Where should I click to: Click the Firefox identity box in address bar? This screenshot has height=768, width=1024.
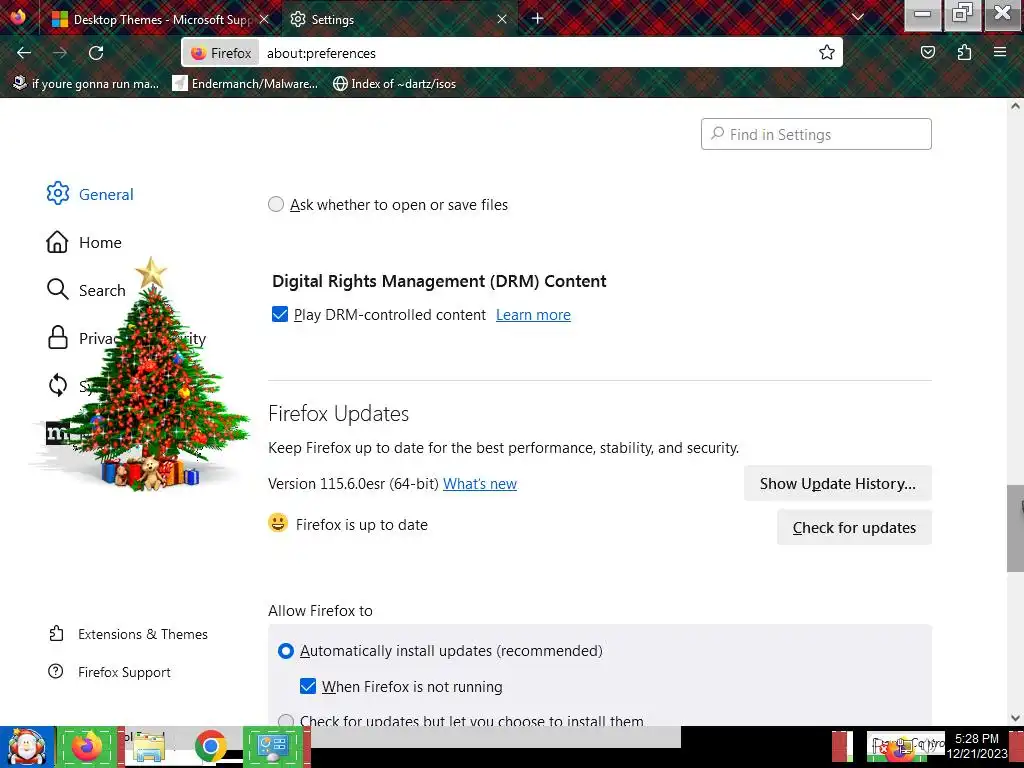(x=221, y=53)
